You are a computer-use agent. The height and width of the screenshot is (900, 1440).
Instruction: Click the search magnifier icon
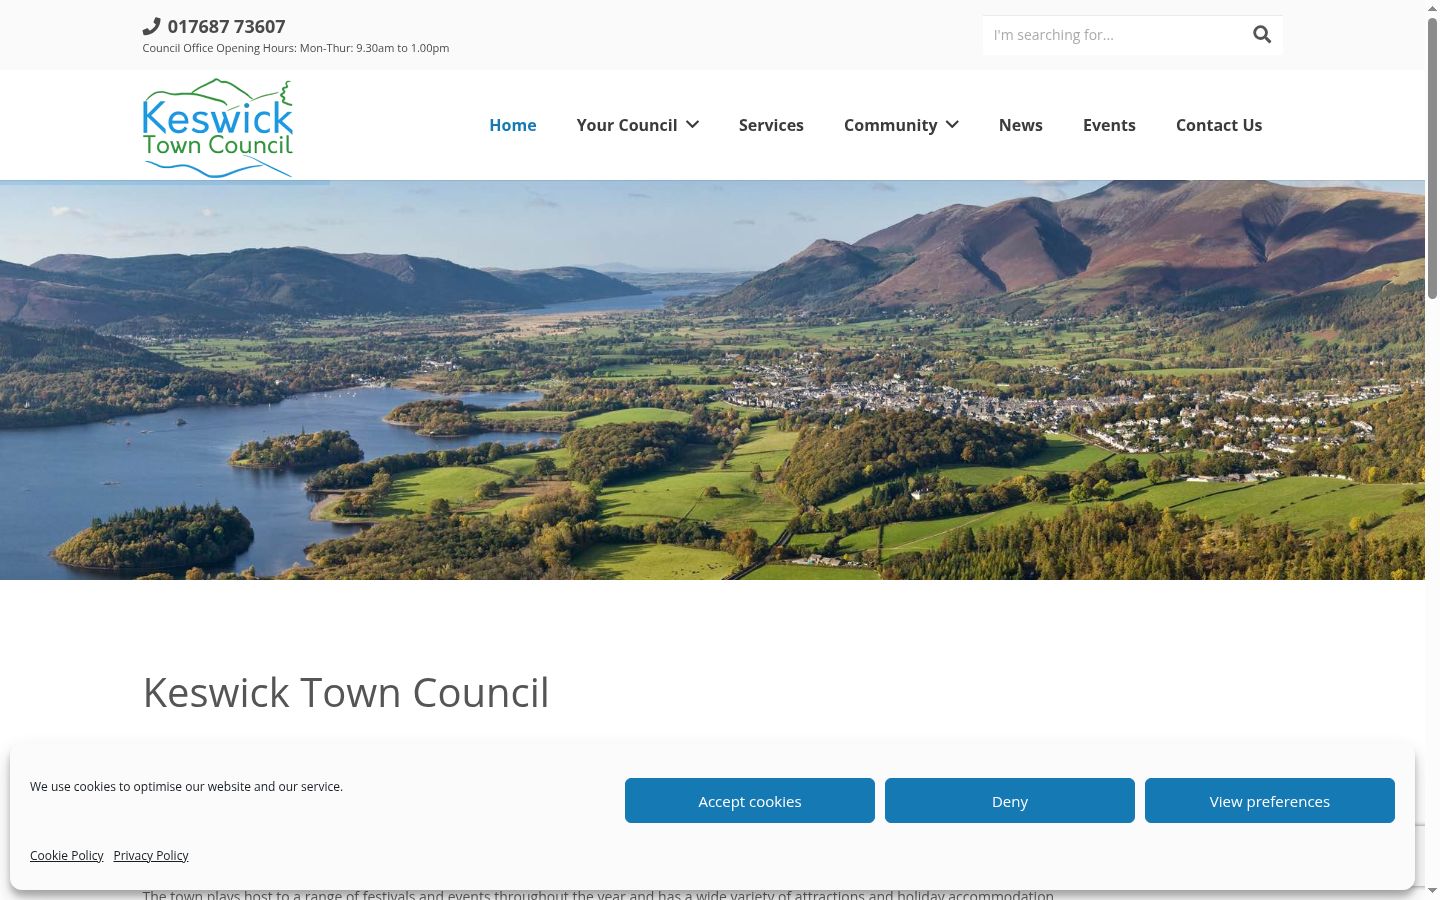[1262, 35]
